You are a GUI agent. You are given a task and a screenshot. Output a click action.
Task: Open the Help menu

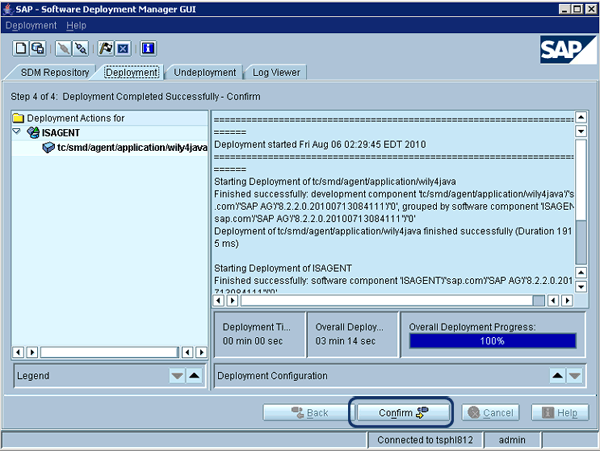tap(76, 26)
